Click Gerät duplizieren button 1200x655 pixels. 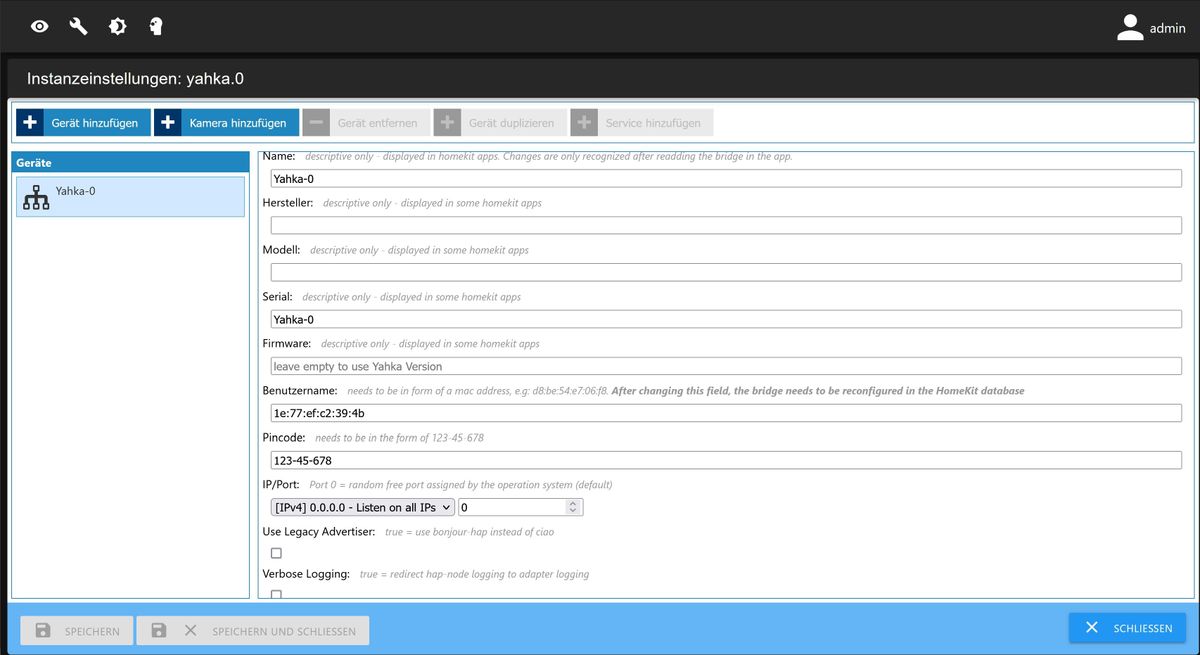point(500,123)
